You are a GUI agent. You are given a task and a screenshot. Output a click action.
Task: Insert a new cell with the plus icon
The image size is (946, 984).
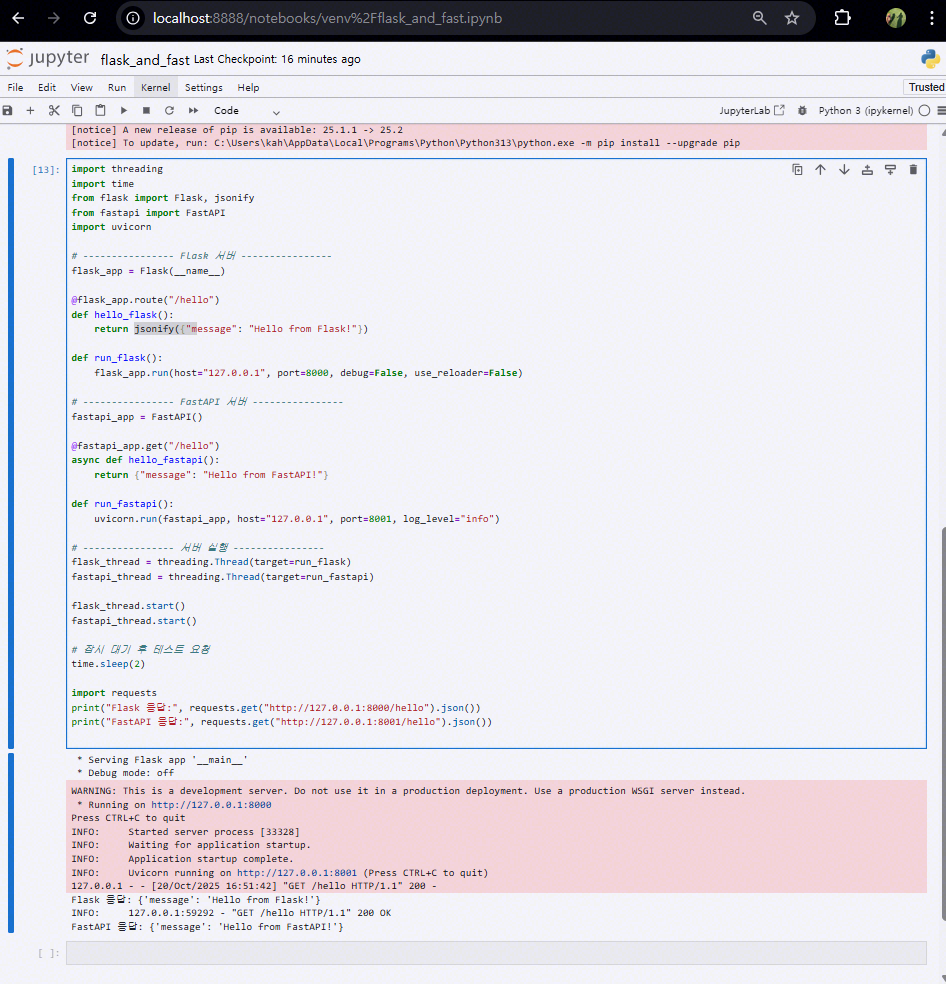(x=30, y=110)
